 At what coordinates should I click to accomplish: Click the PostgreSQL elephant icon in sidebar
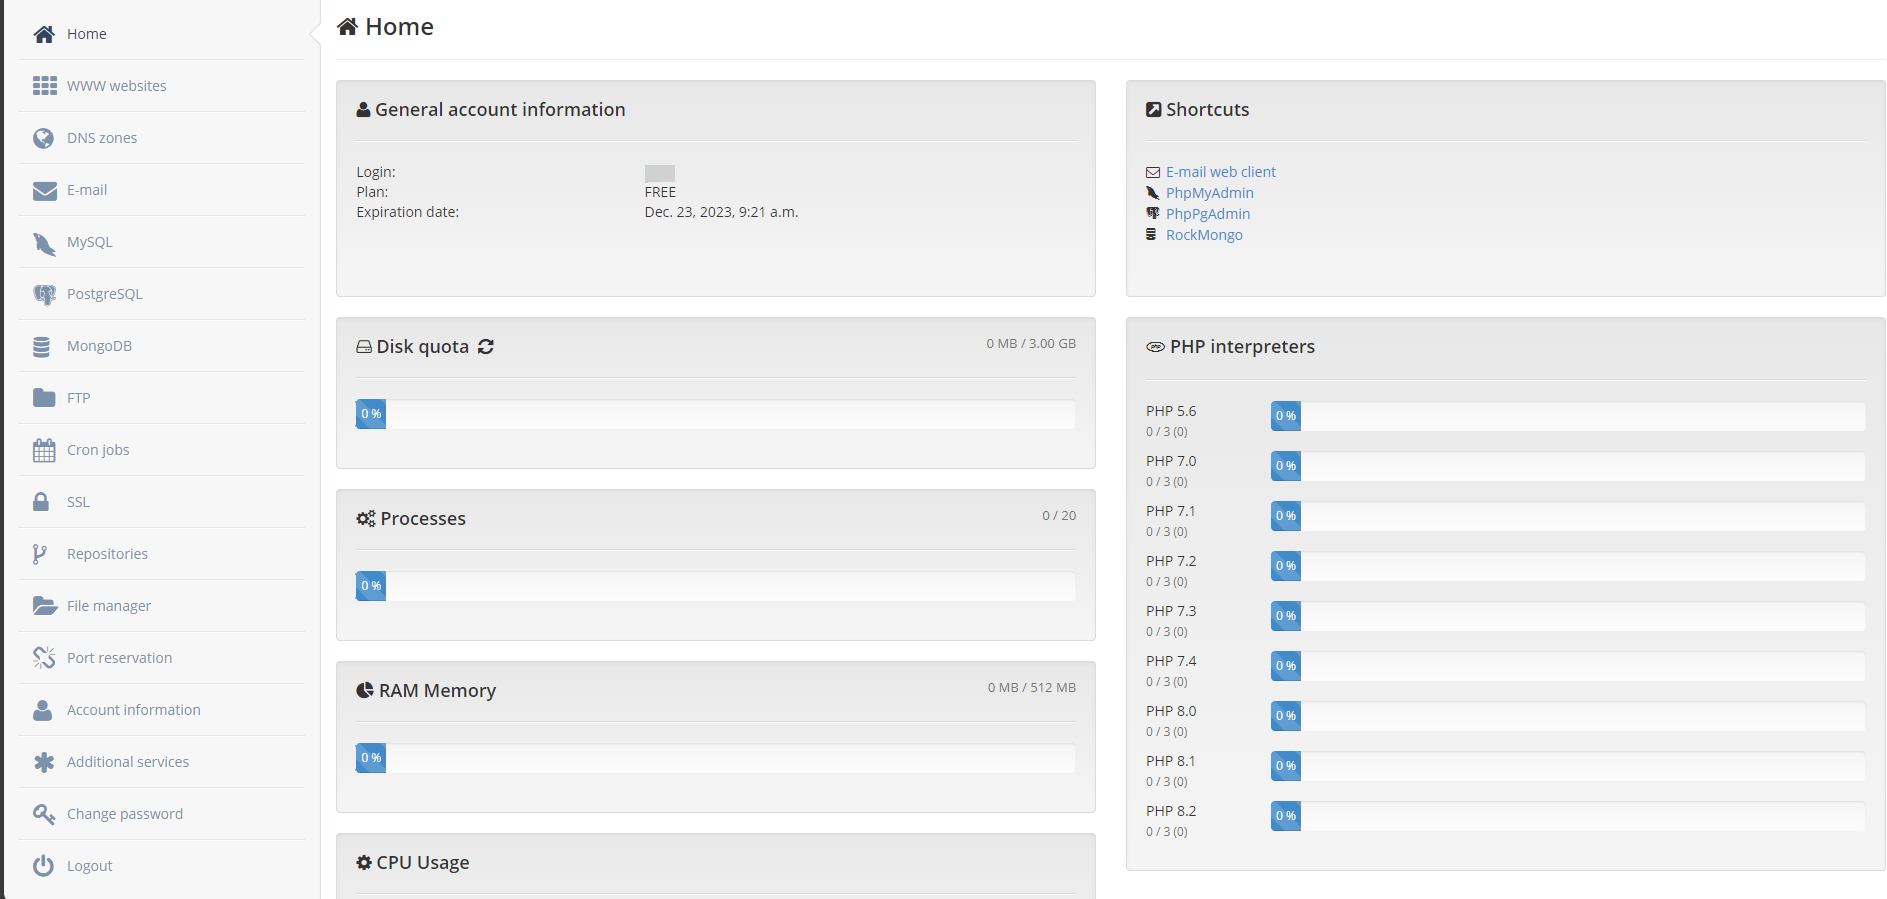coord(44,295)
